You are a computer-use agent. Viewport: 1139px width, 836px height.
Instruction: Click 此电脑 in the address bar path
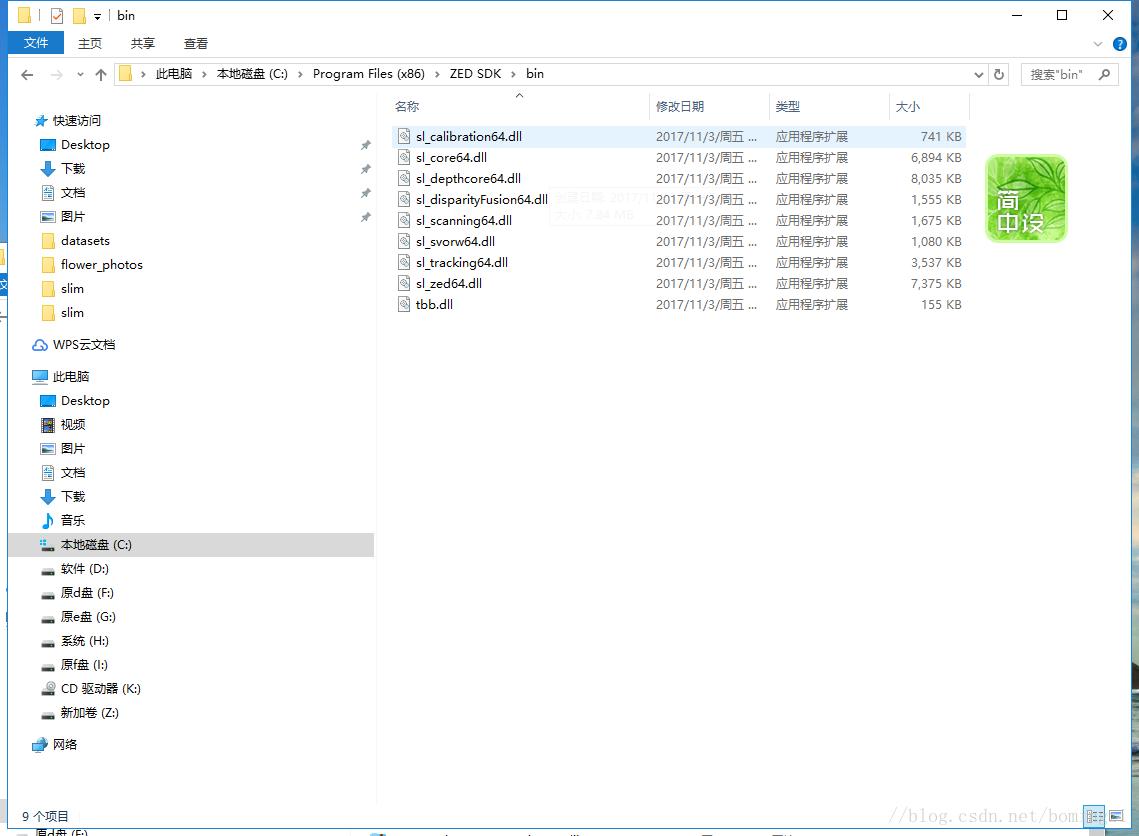coord(174,74)
